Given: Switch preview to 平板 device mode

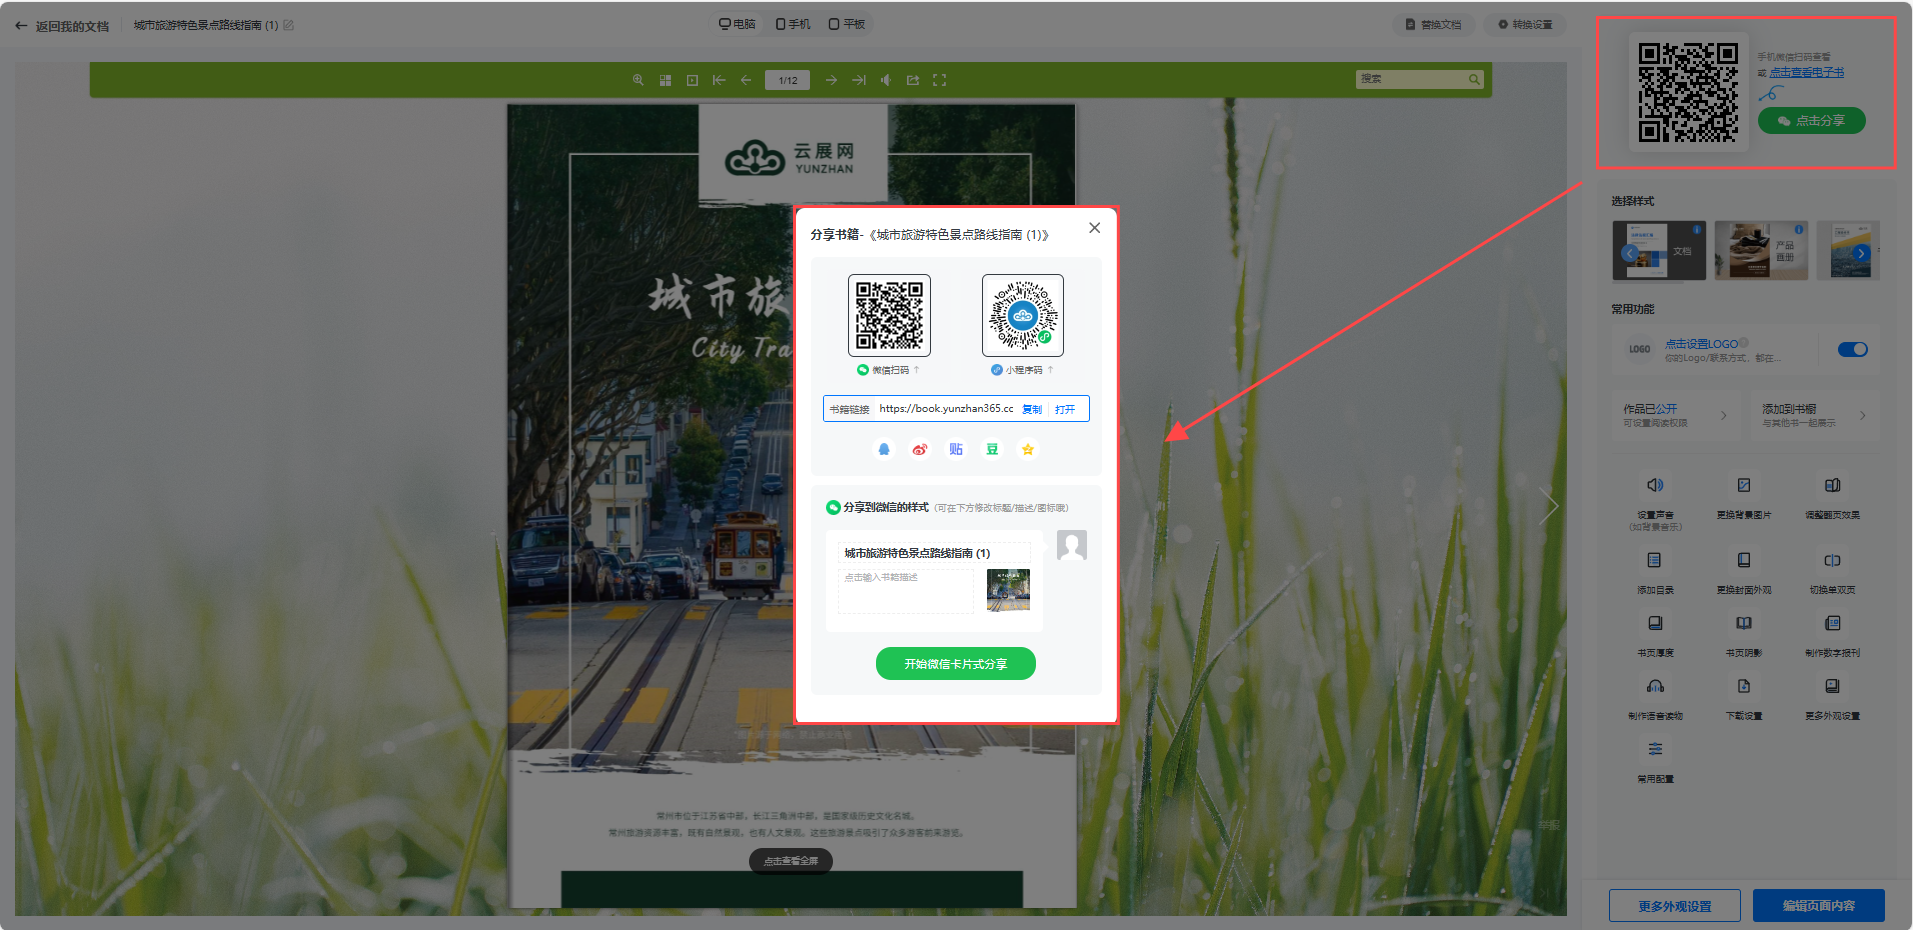Looking at the screenshot, I should coord(846,24).
